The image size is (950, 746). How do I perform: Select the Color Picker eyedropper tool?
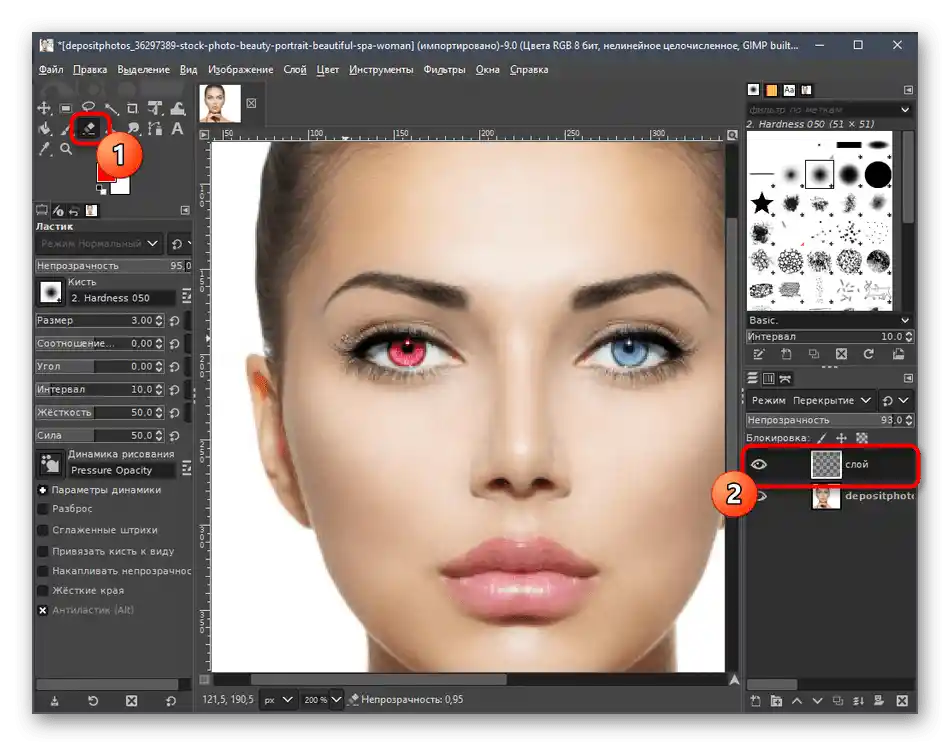click(44, 149)
